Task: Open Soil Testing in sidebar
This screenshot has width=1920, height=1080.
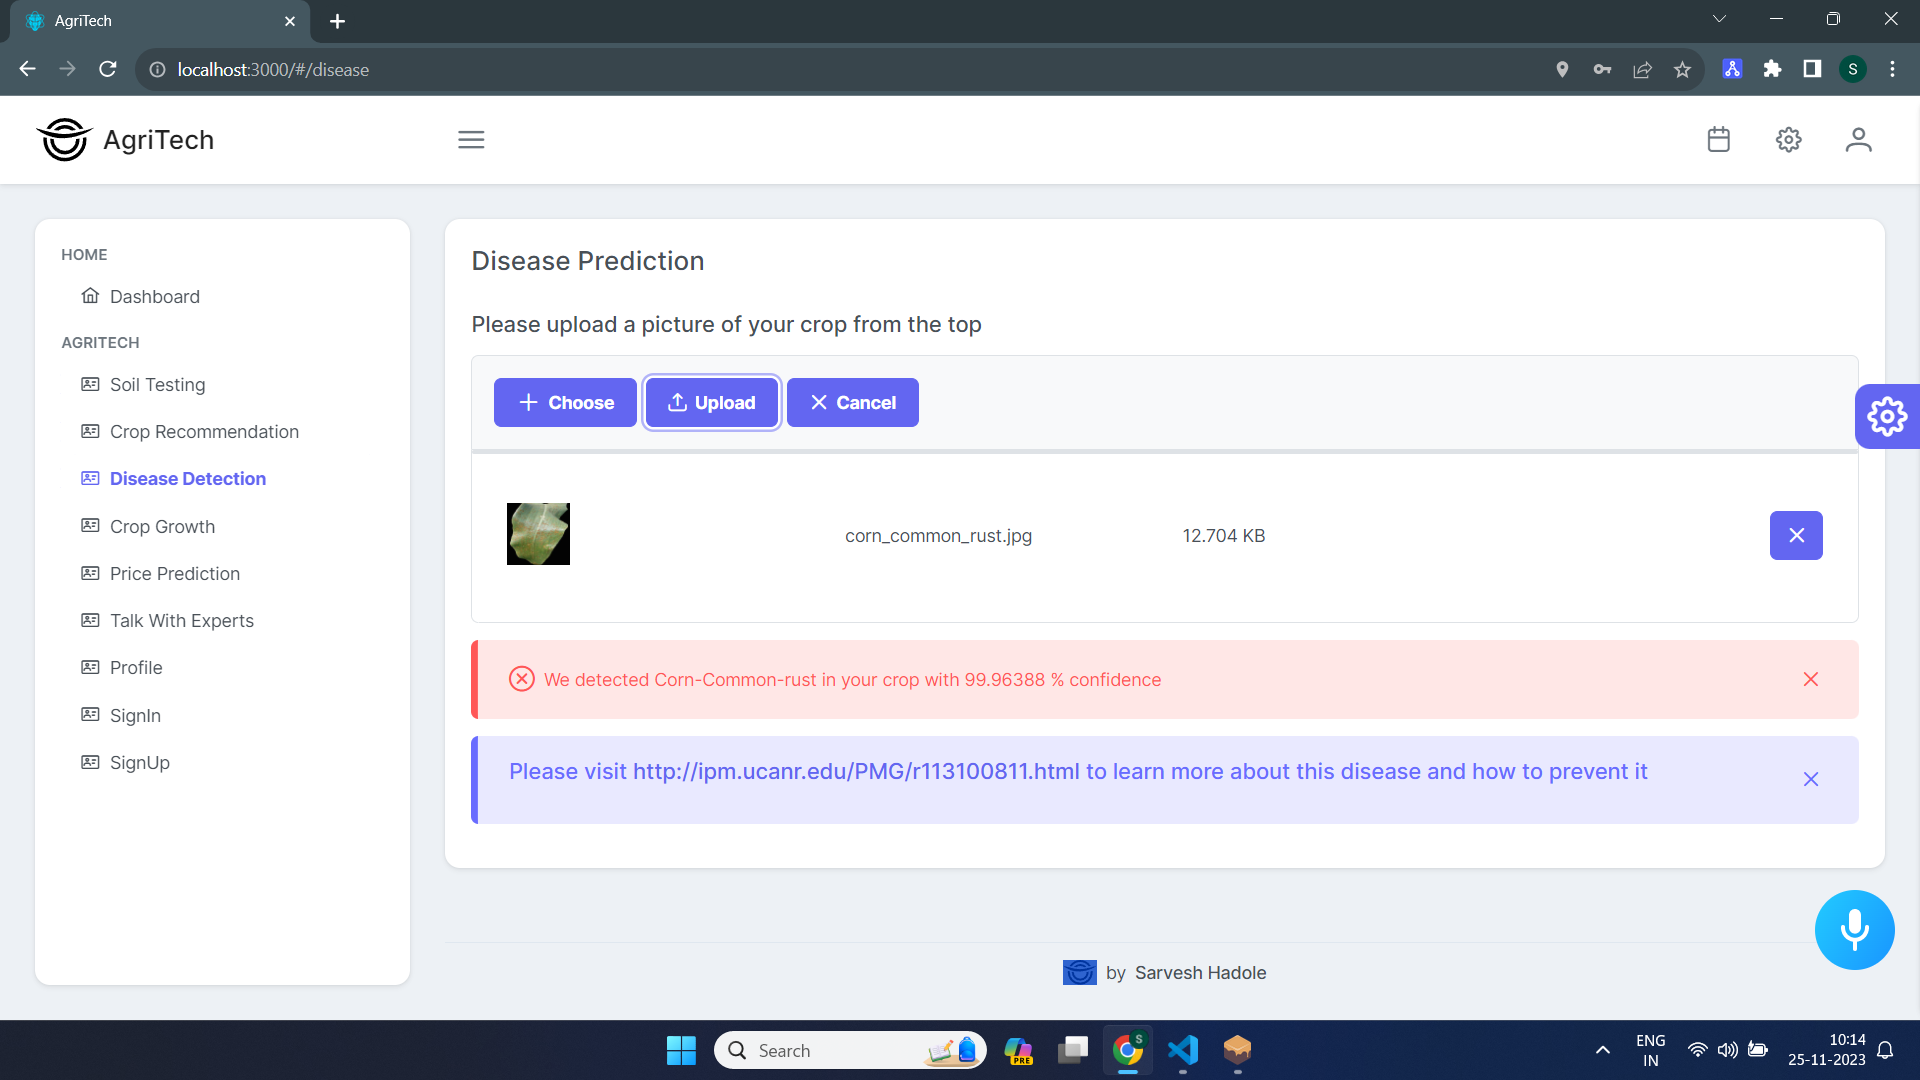Action: 157,385
